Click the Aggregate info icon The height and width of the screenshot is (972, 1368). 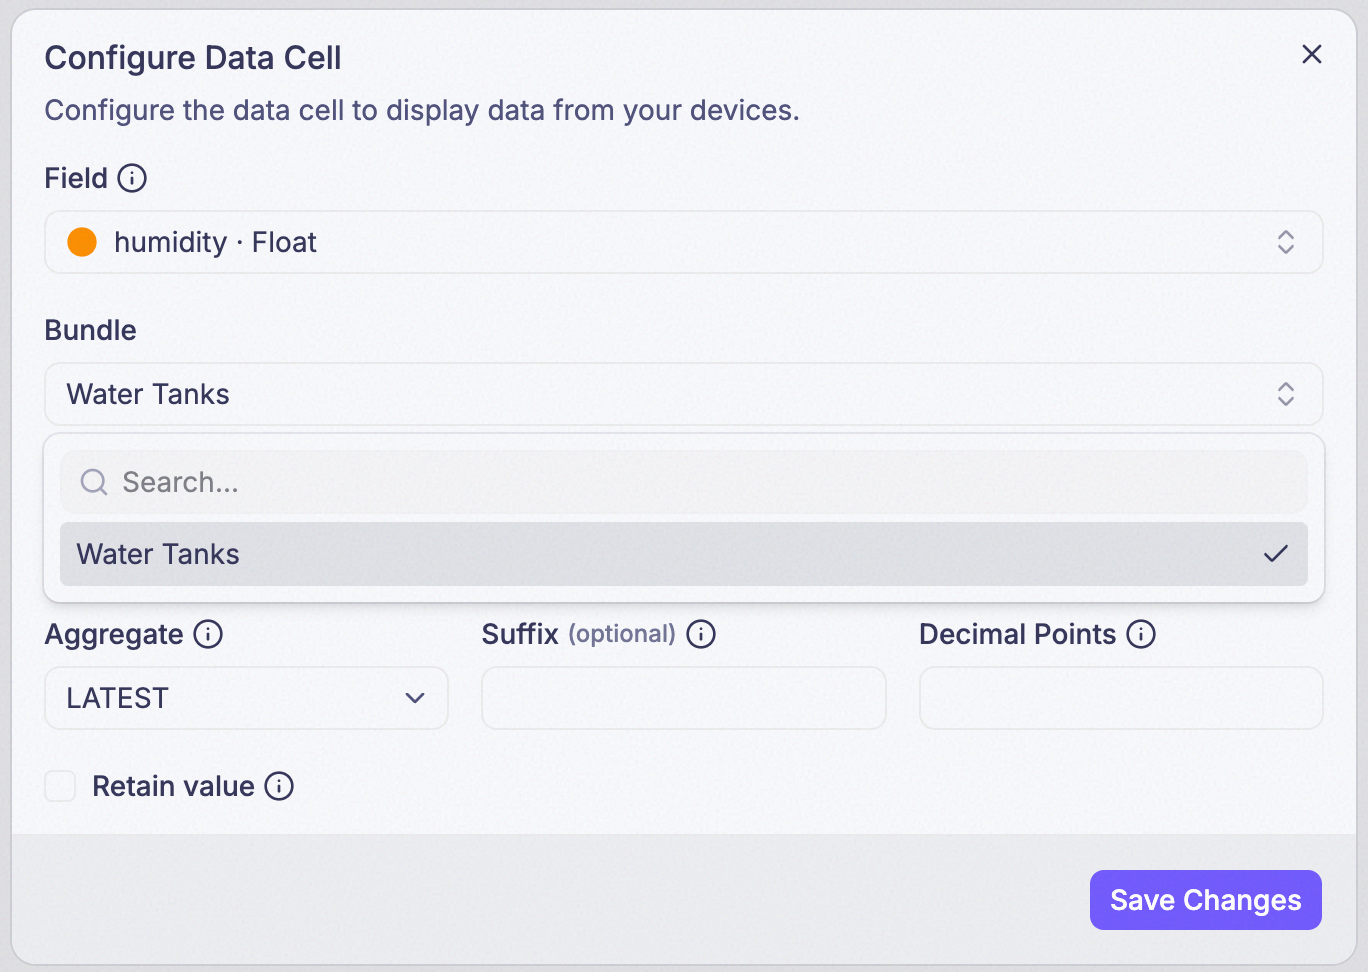tap(208, 634)
